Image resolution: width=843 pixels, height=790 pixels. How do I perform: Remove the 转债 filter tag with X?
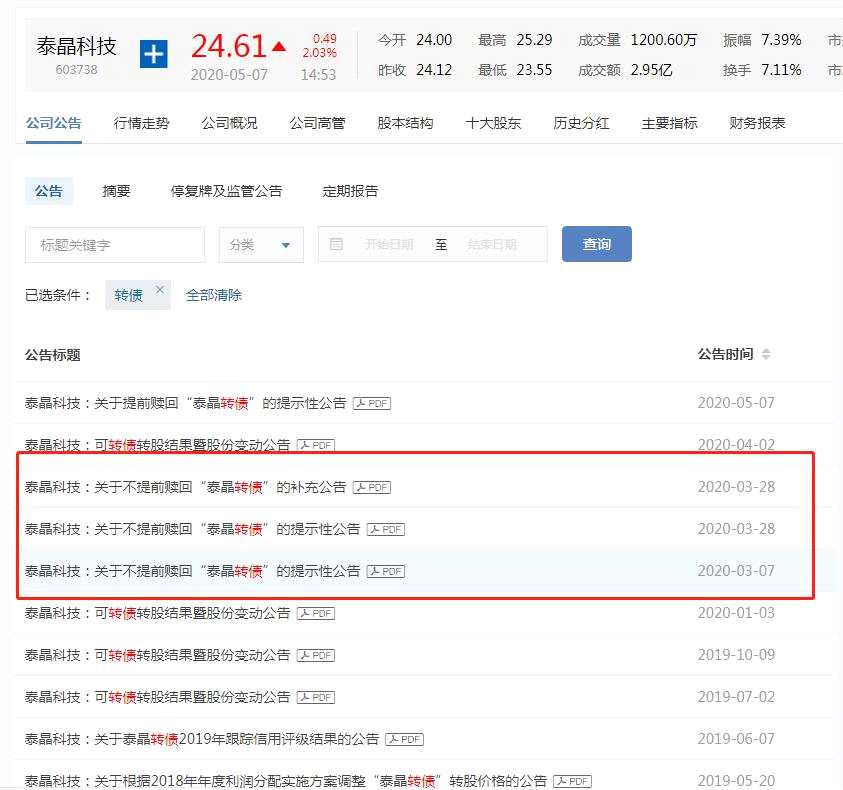click(160, 289)
